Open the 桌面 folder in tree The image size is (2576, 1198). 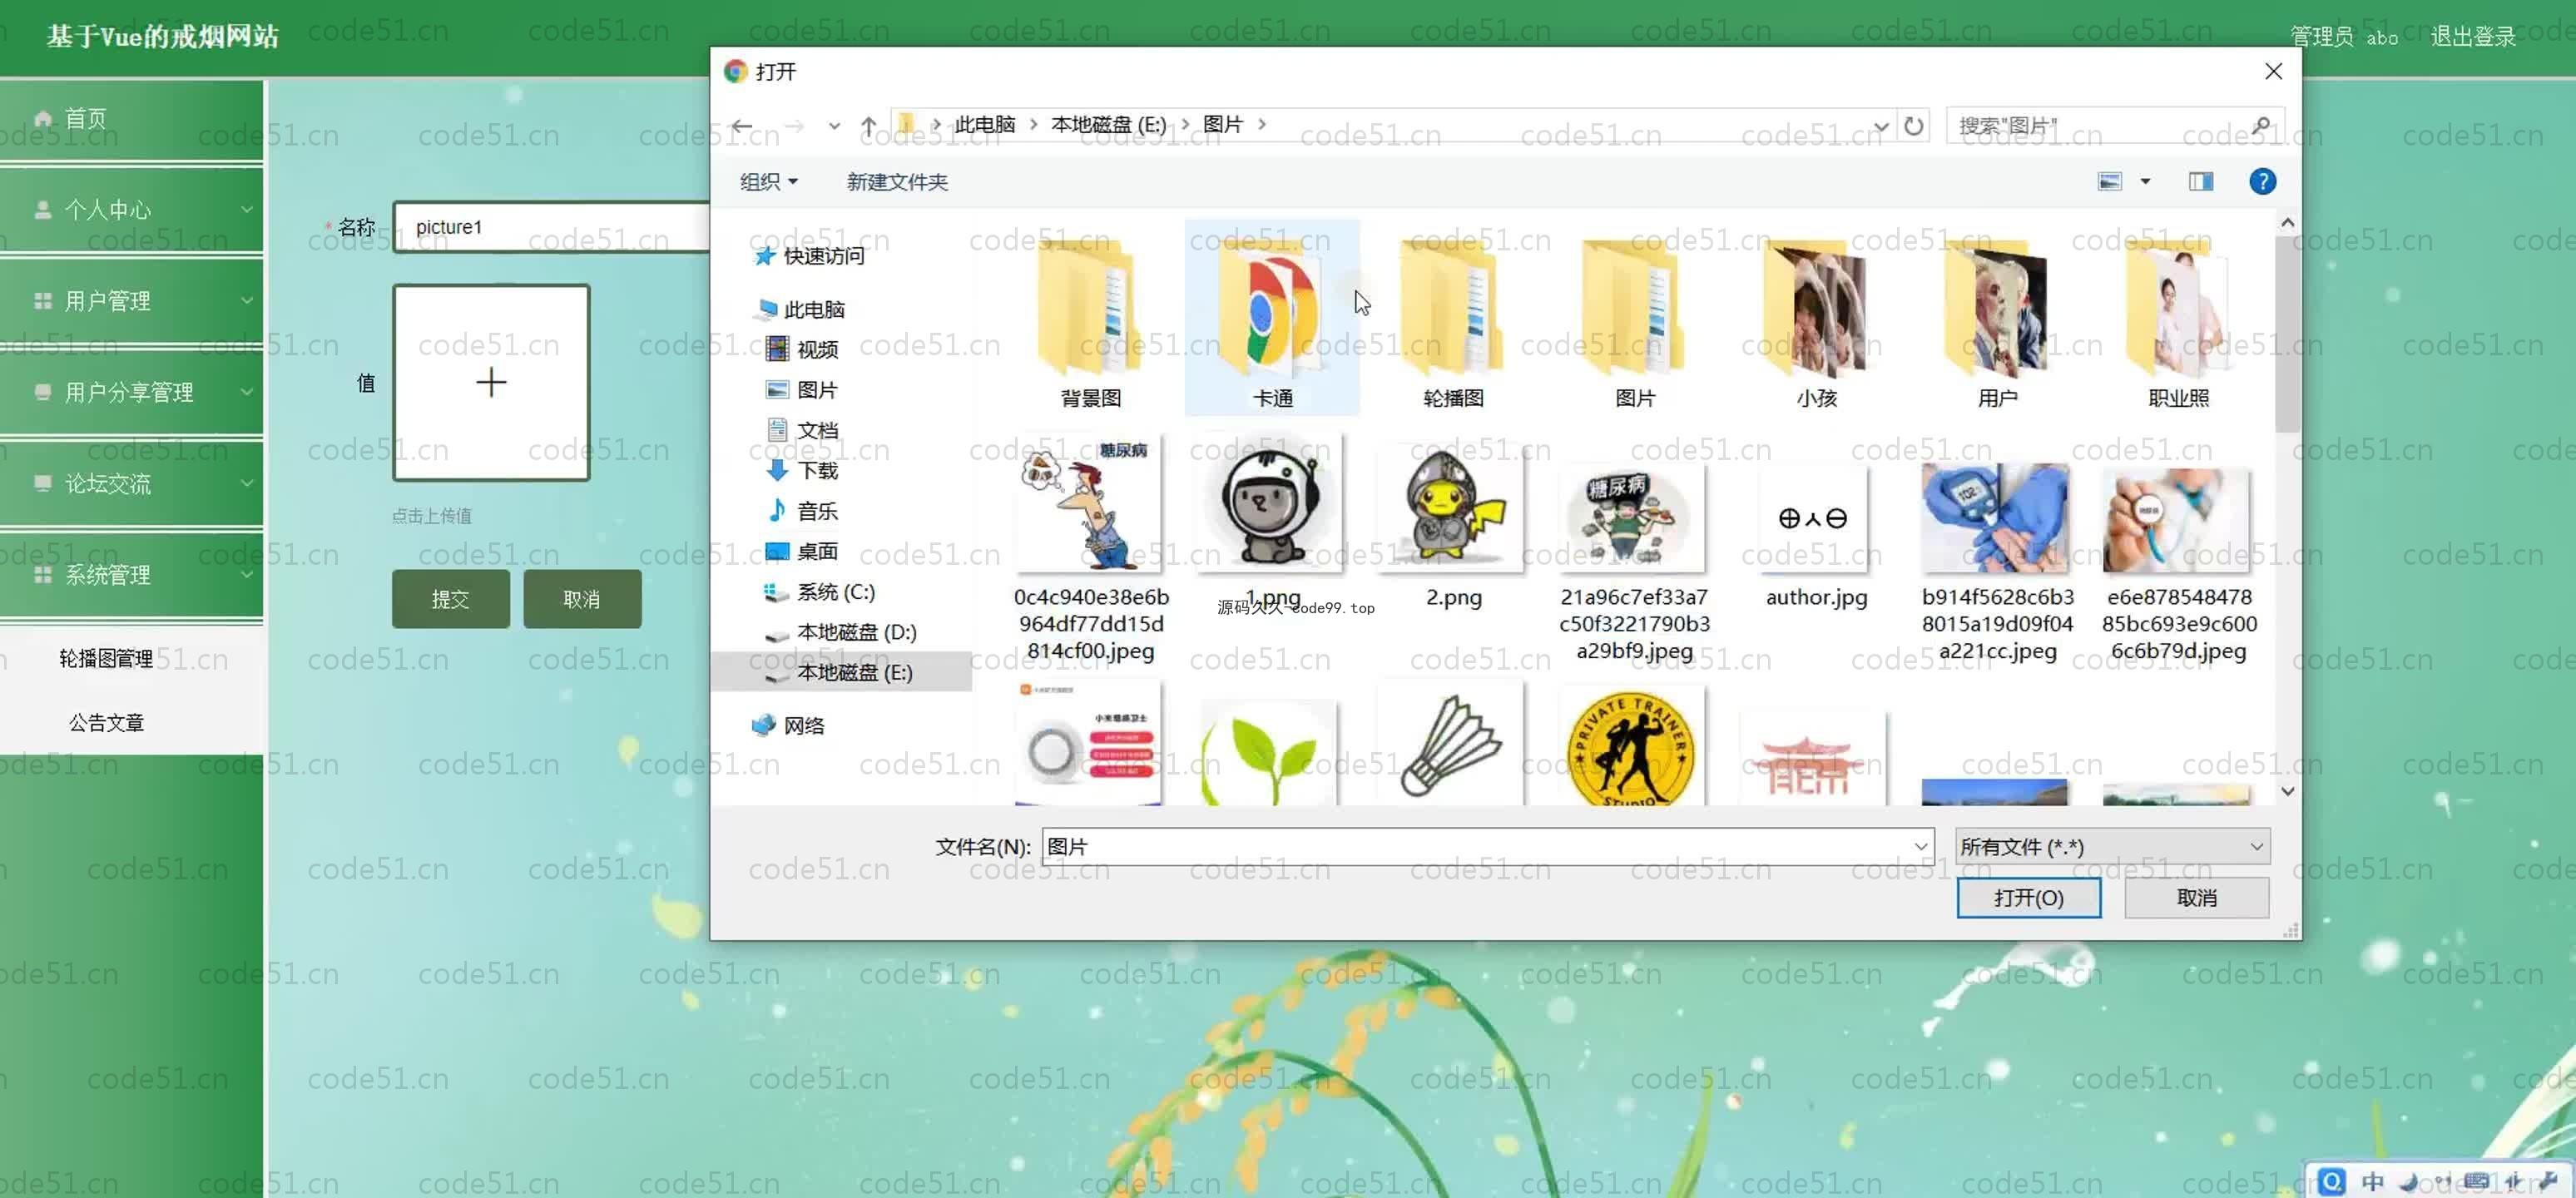click(x=803, y=551)
